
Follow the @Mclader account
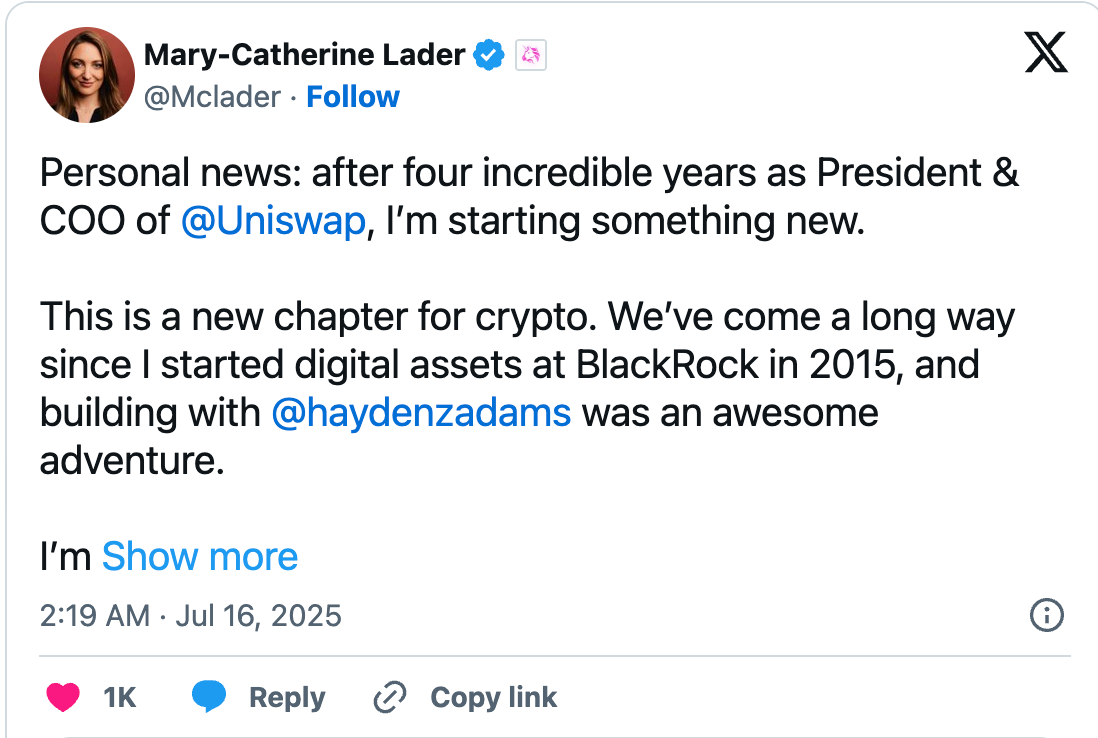click(352, 97)
